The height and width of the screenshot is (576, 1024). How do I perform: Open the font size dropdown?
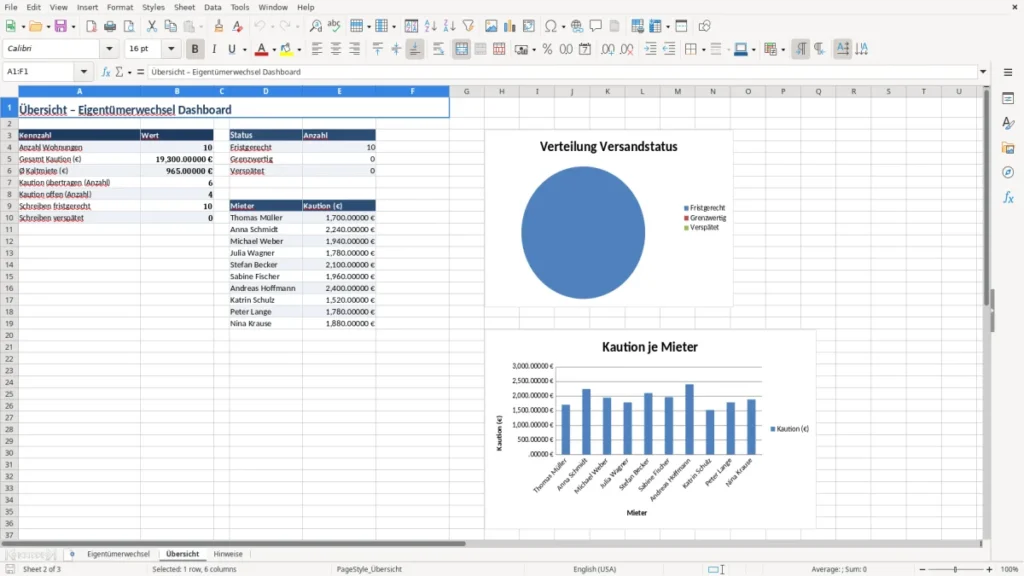coord(171,48)
